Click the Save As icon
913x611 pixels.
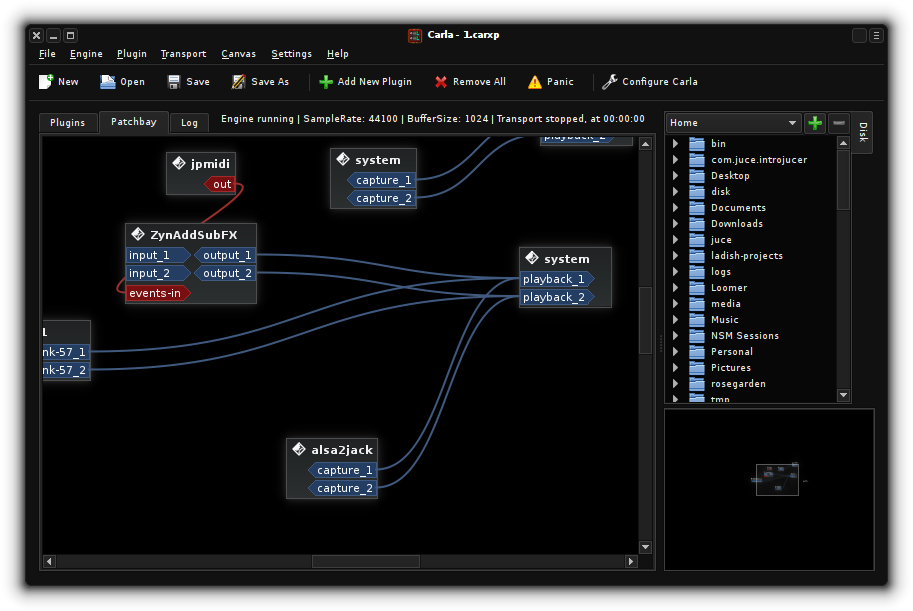point(238,82)
